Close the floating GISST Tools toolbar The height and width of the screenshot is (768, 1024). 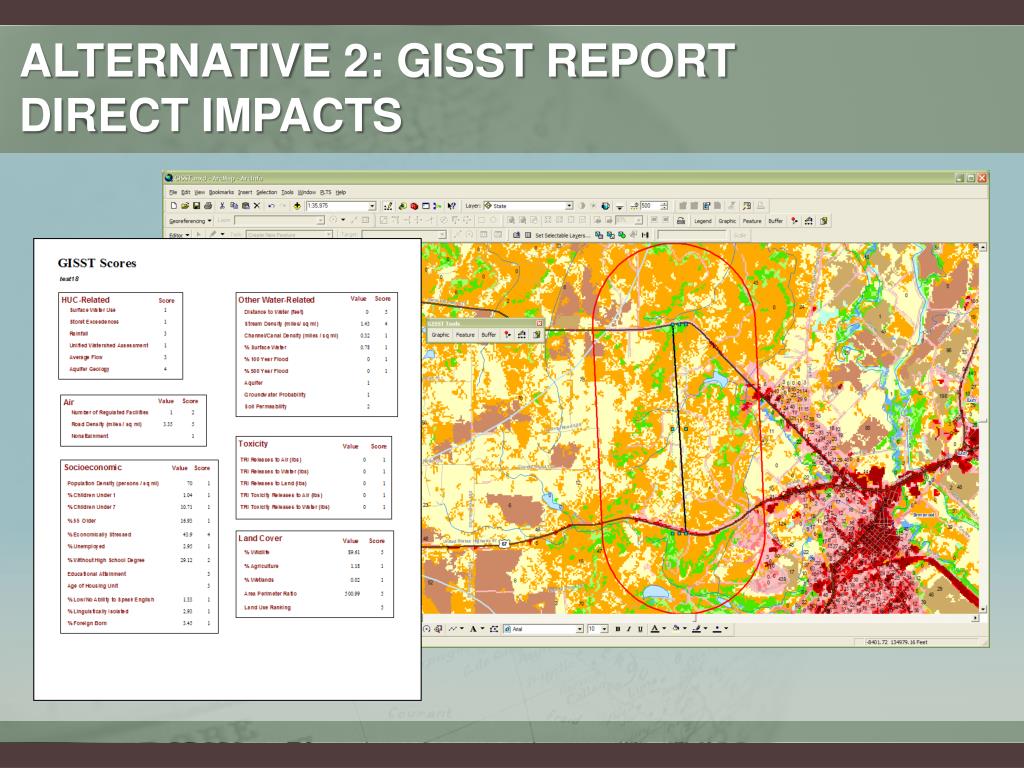tap(539, 323)
